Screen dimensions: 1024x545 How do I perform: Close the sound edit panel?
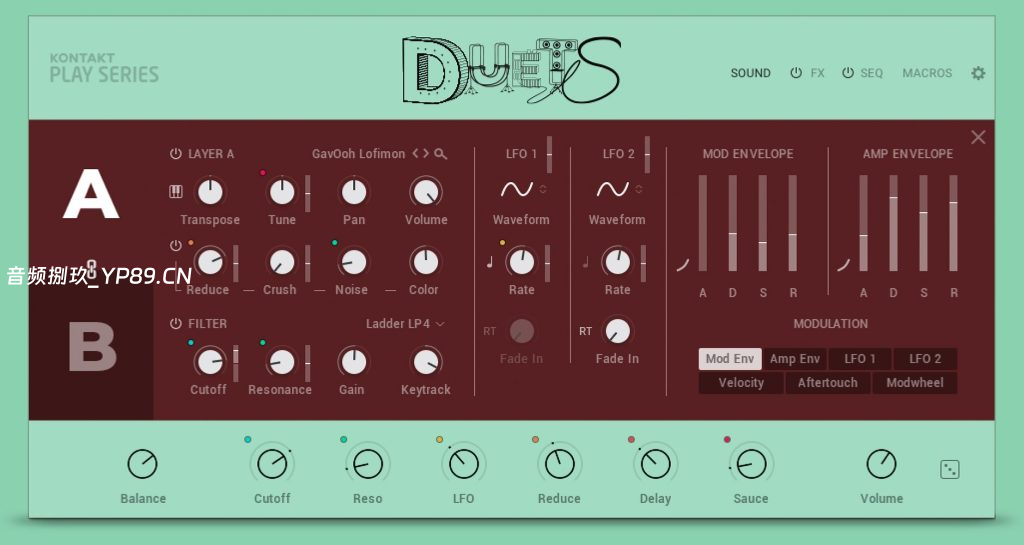(x=978, y=137)
